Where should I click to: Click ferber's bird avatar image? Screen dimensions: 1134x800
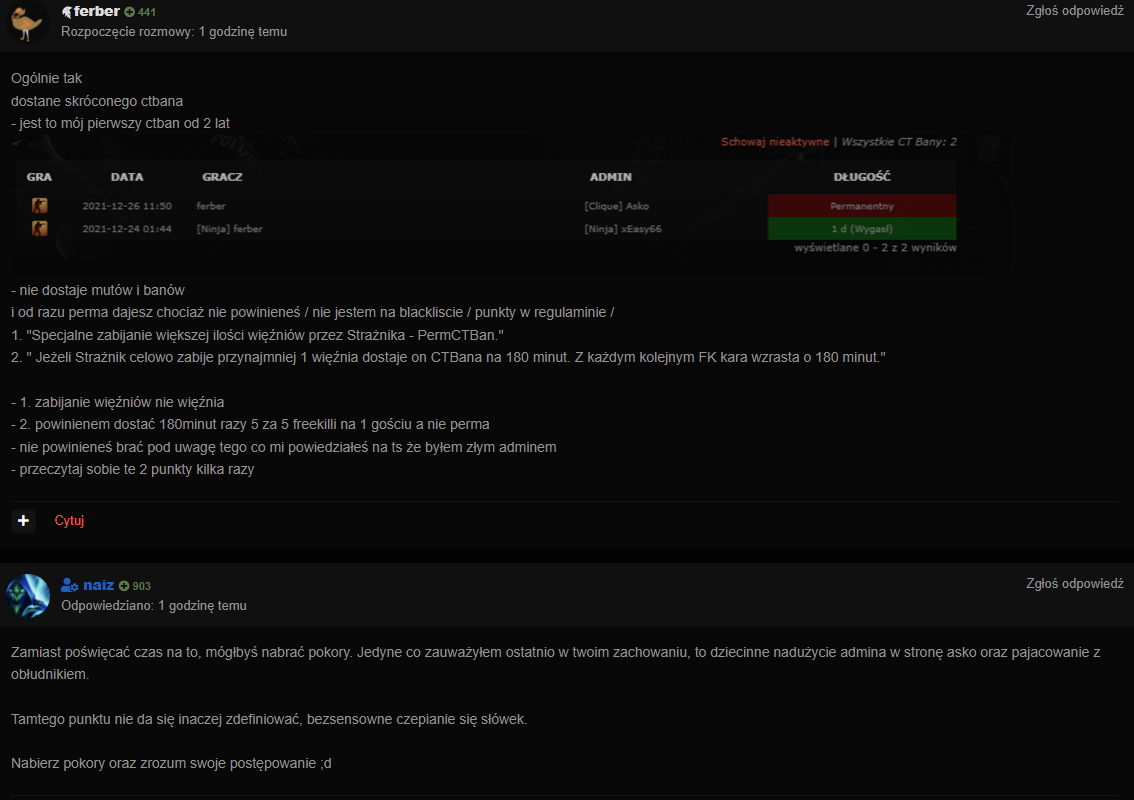(x=27, y=22)
